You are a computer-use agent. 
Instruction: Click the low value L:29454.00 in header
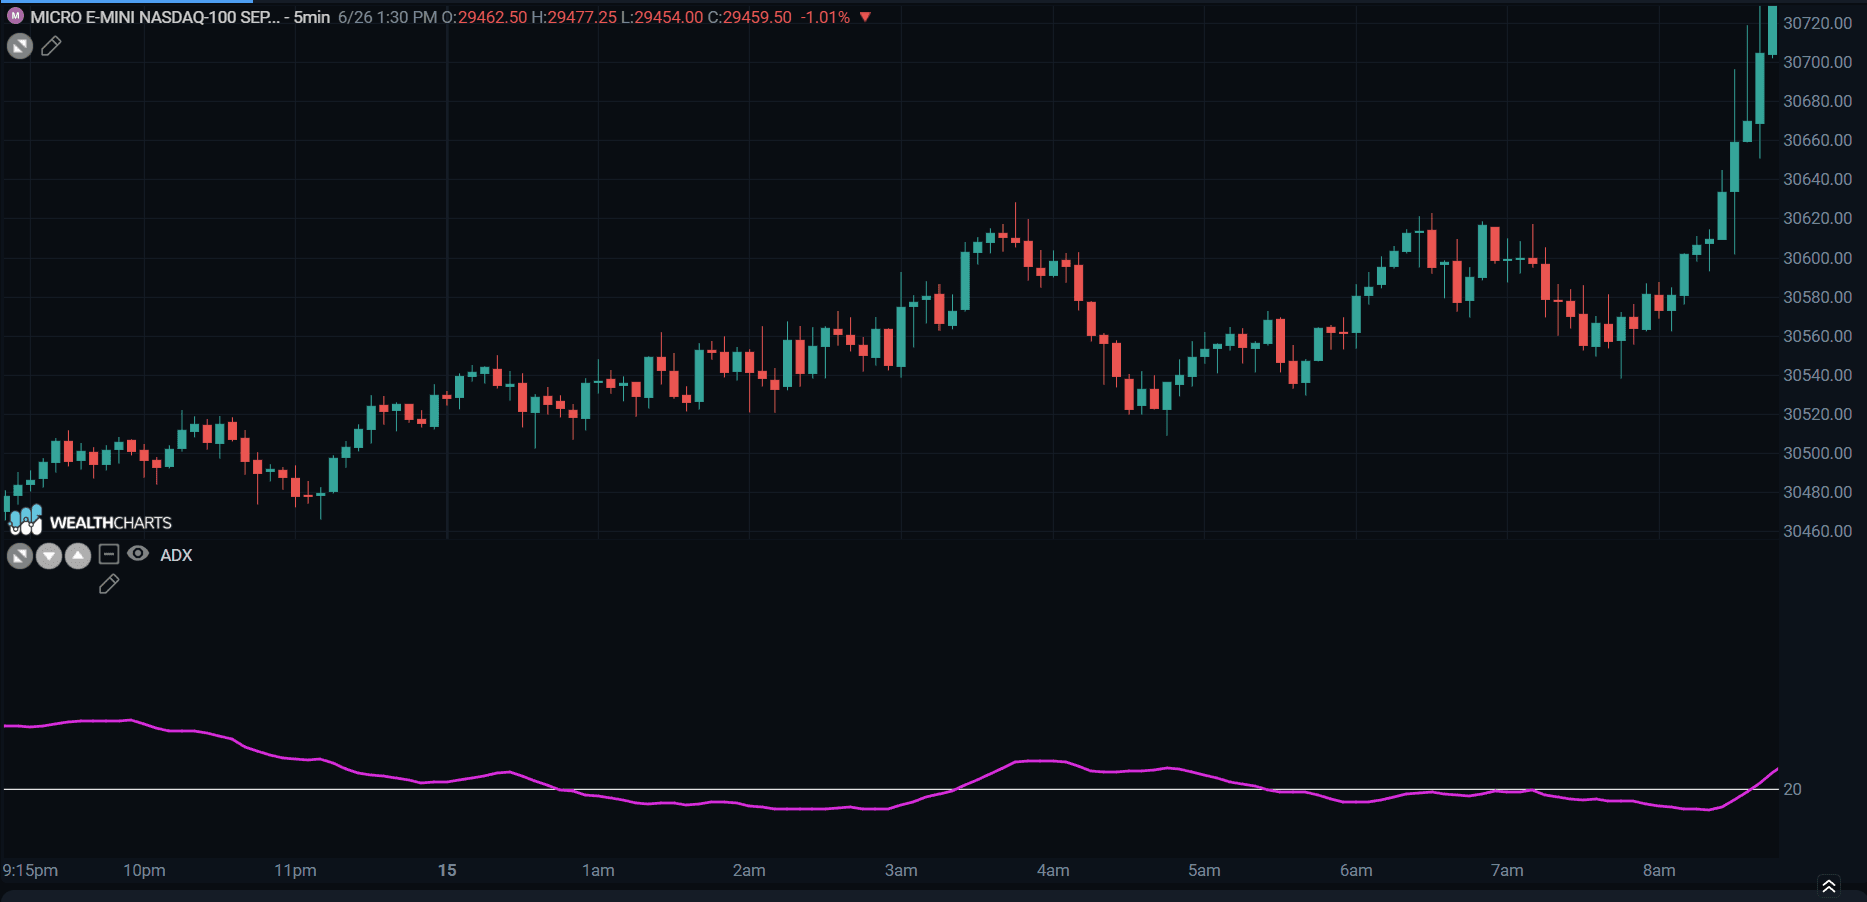coord(662,17)
